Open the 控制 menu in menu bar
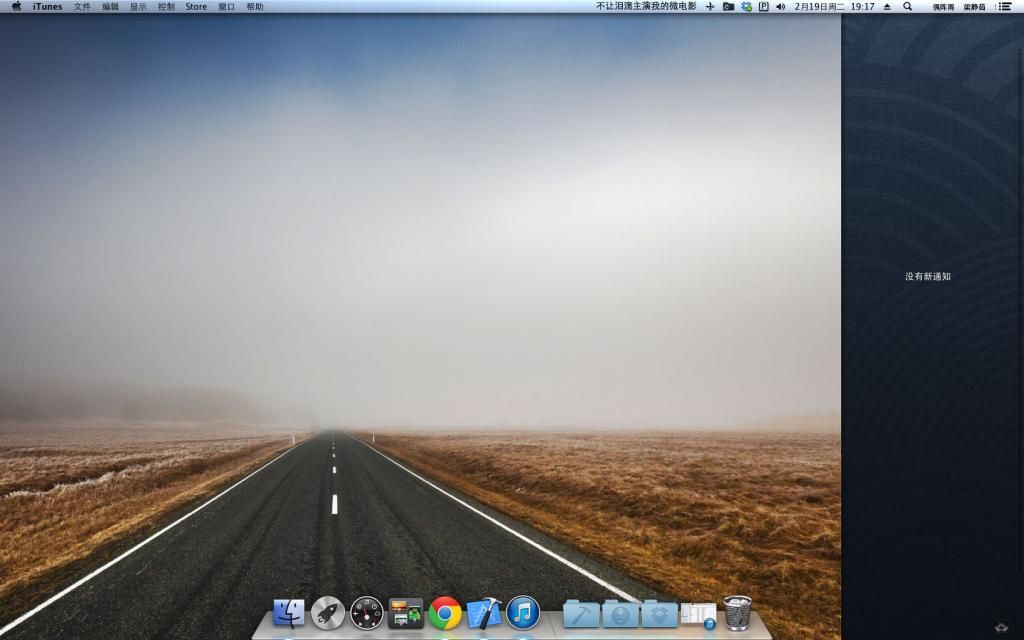Screen dimensions: 1024x640 pos(166,6)
